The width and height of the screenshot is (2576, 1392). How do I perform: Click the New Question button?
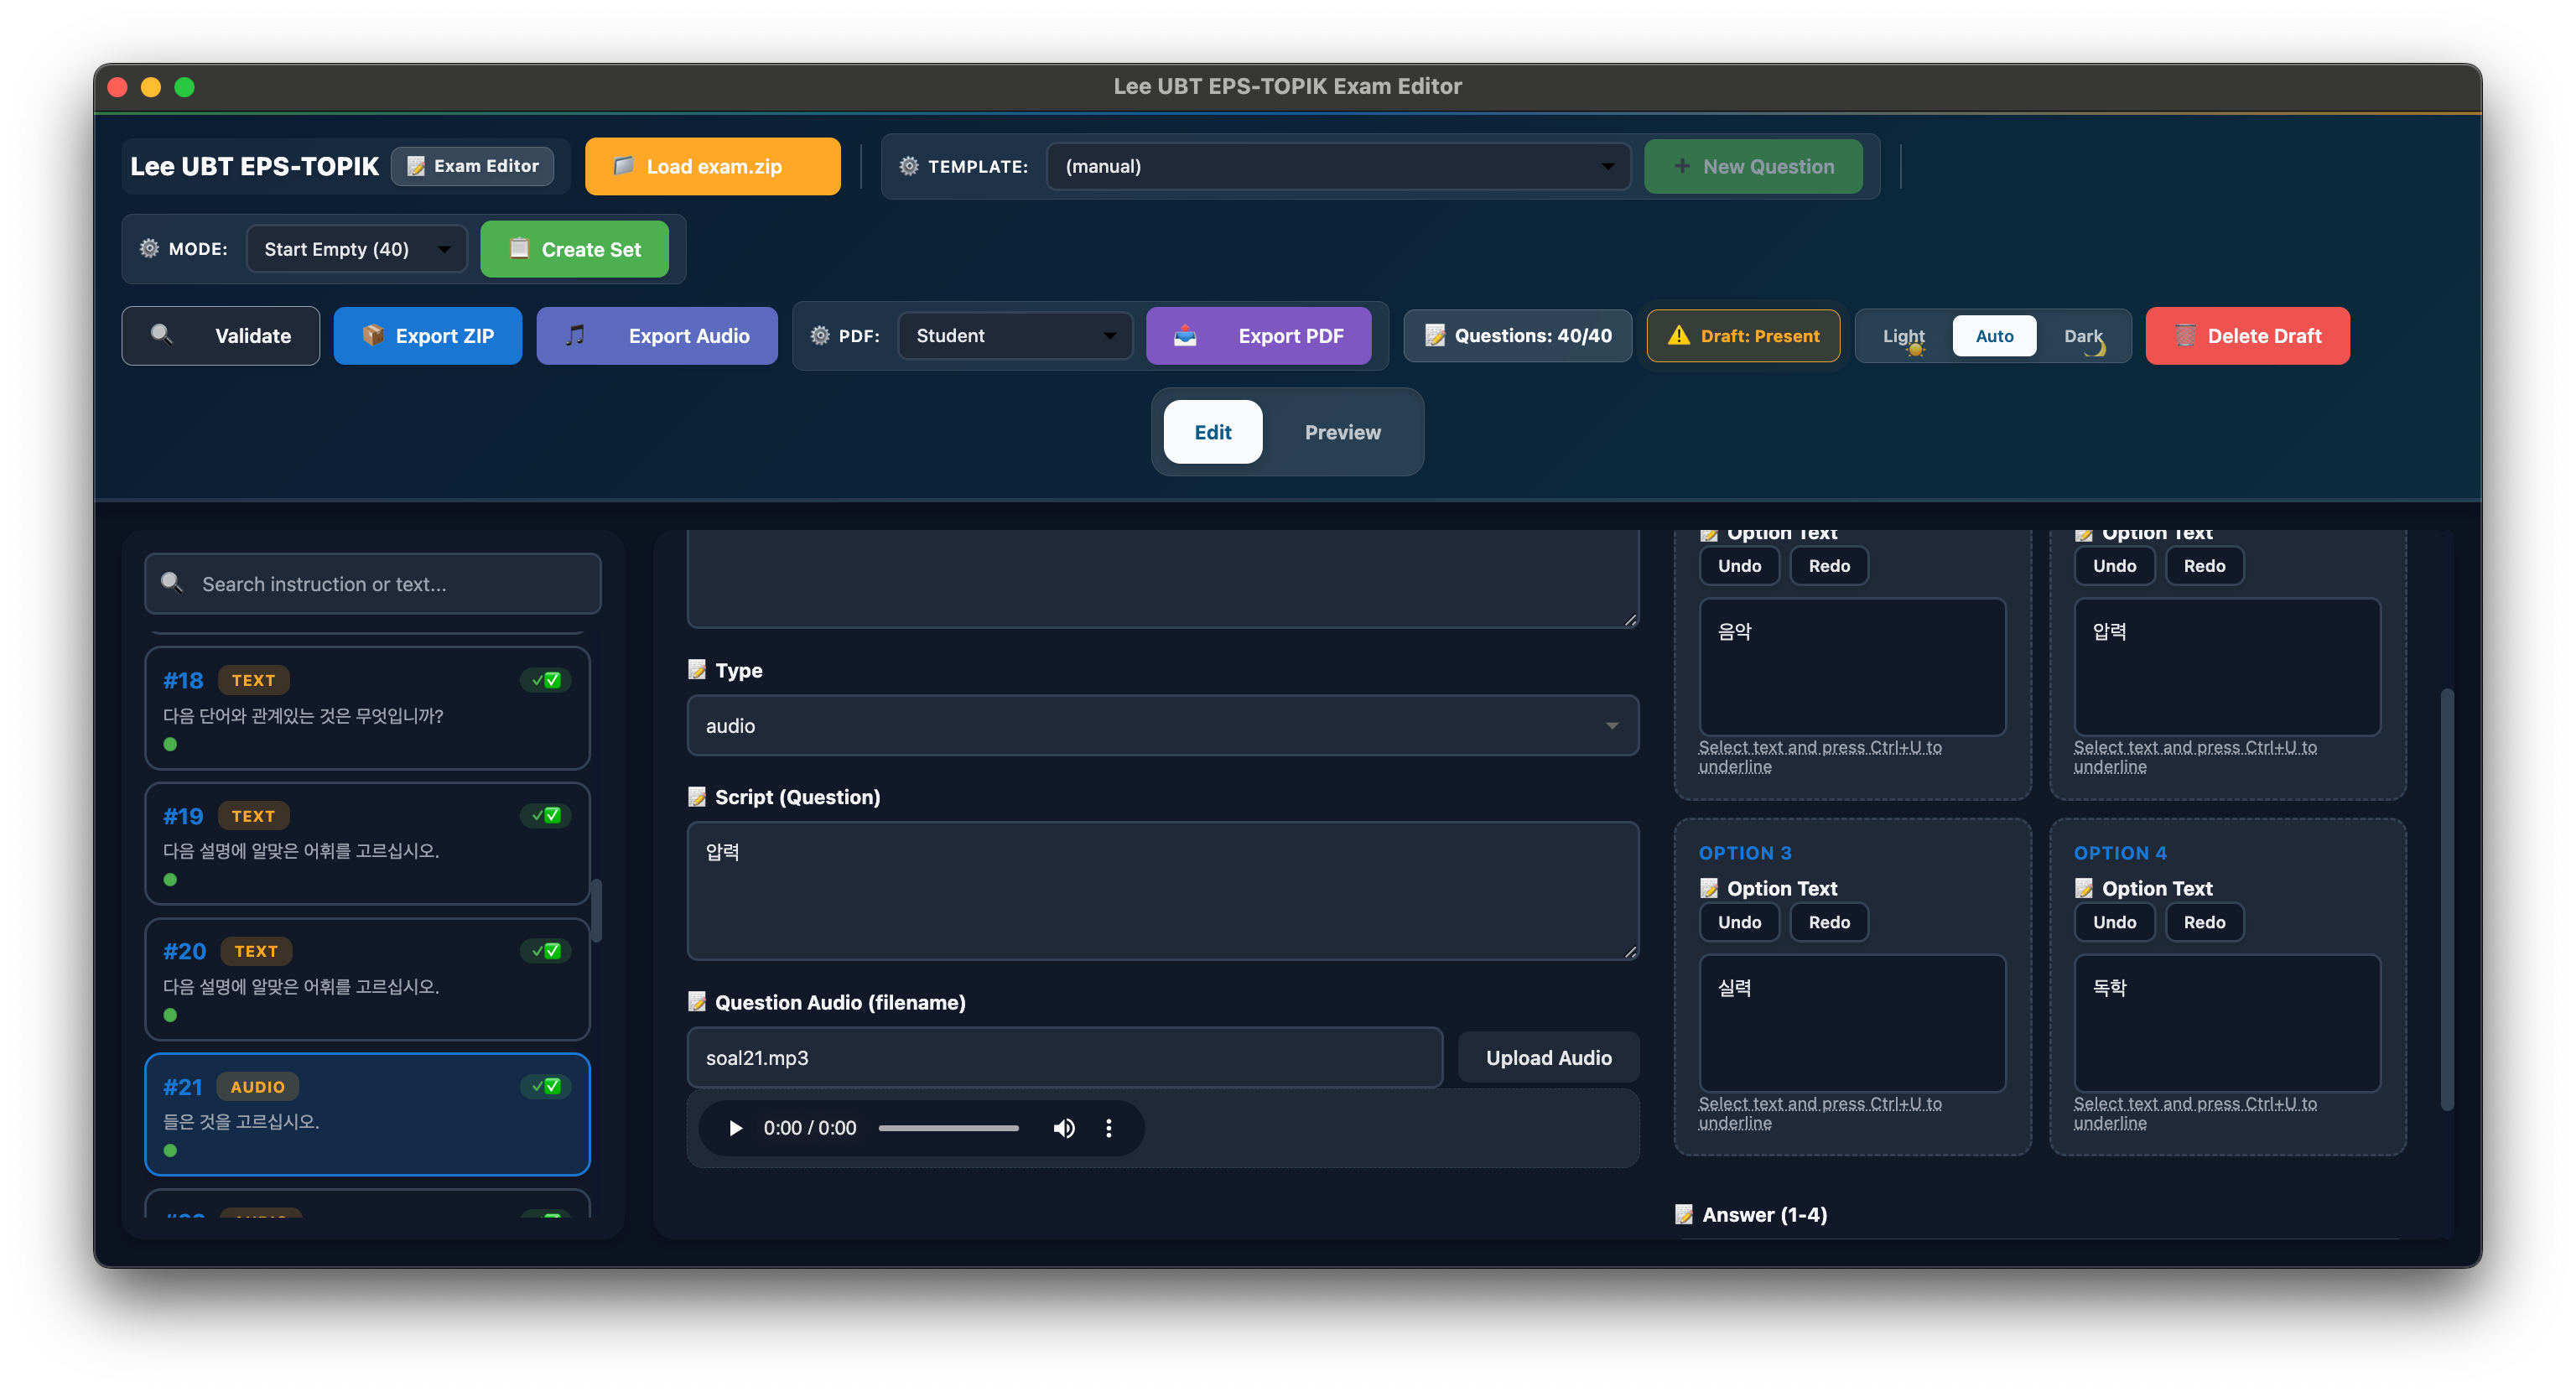tap(1753, 166)
